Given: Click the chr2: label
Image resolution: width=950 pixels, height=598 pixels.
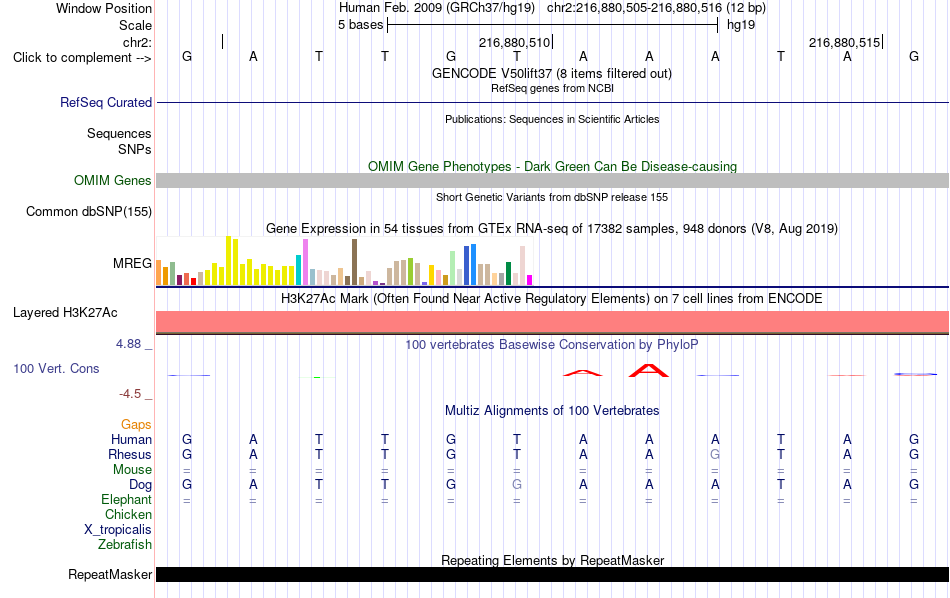Looking at the screenshot, I should point(137,42).
